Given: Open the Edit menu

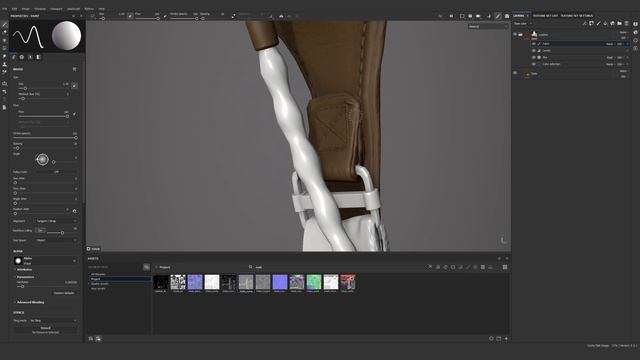Looking at the screenshot, I should (x=14, y=9).
